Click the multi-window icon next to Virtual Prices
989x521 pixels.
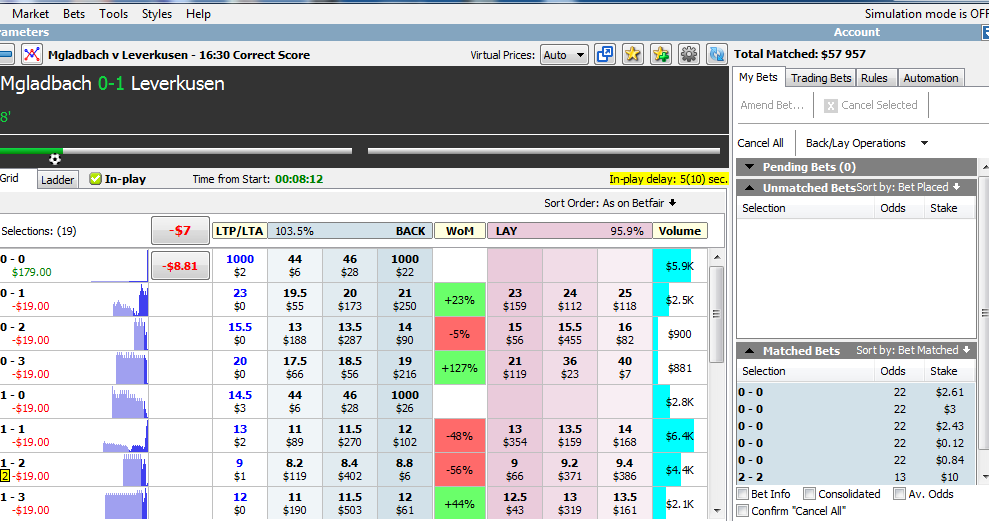pos(604,54)
